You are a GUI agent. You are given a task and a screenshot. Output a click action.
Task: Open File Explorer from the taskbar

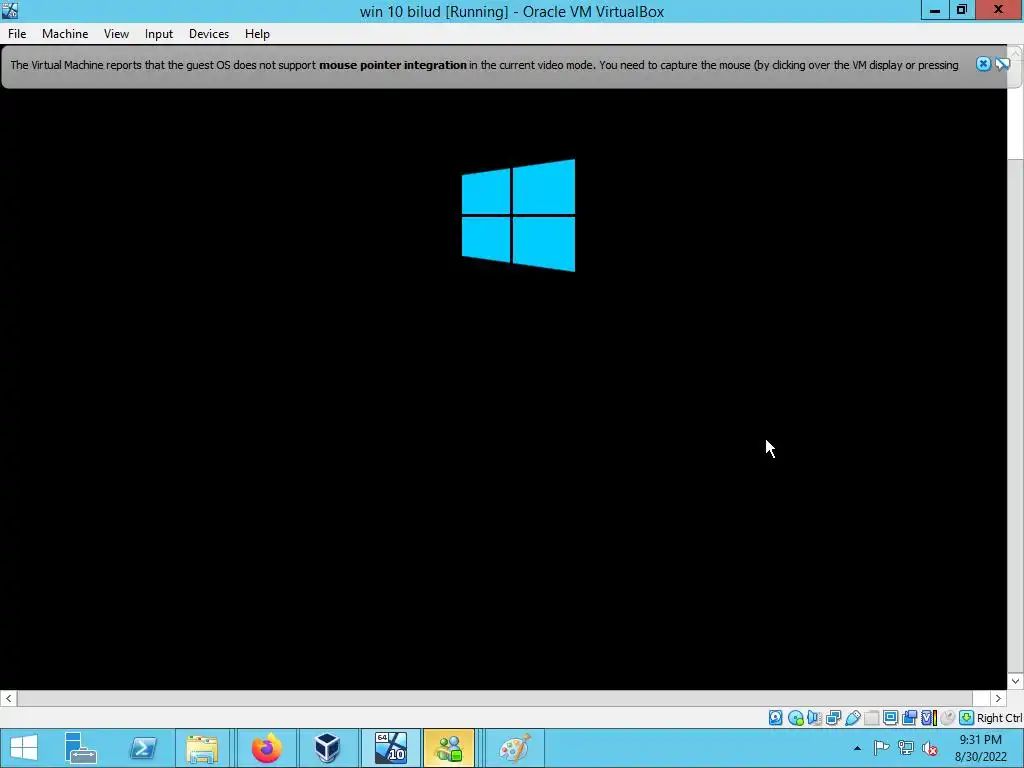coord(202,748)
